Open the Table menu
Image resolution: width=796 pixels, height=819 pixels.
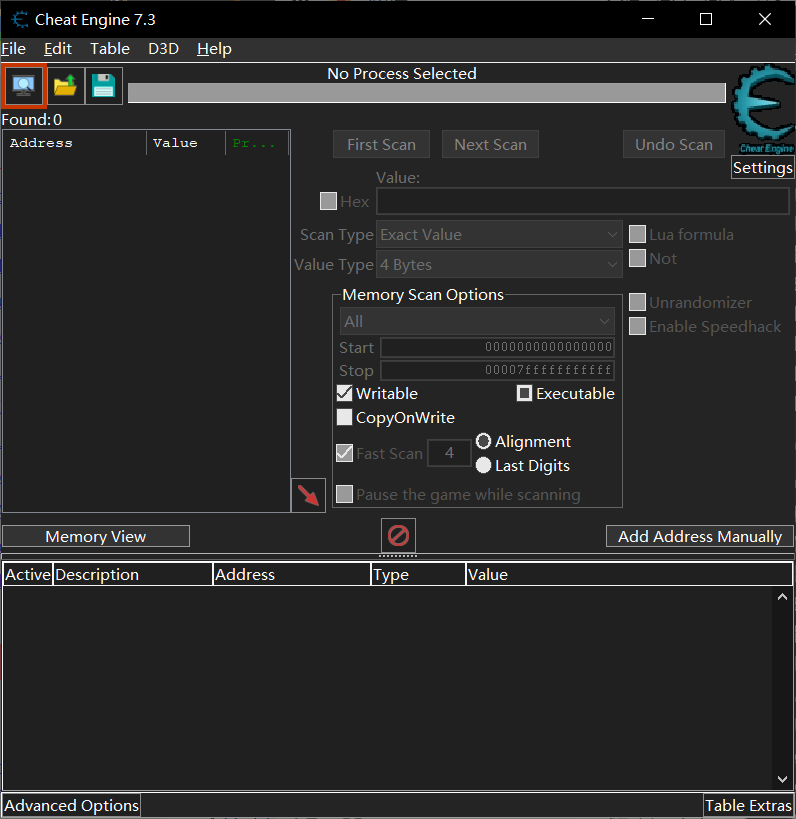click(110, 49)
